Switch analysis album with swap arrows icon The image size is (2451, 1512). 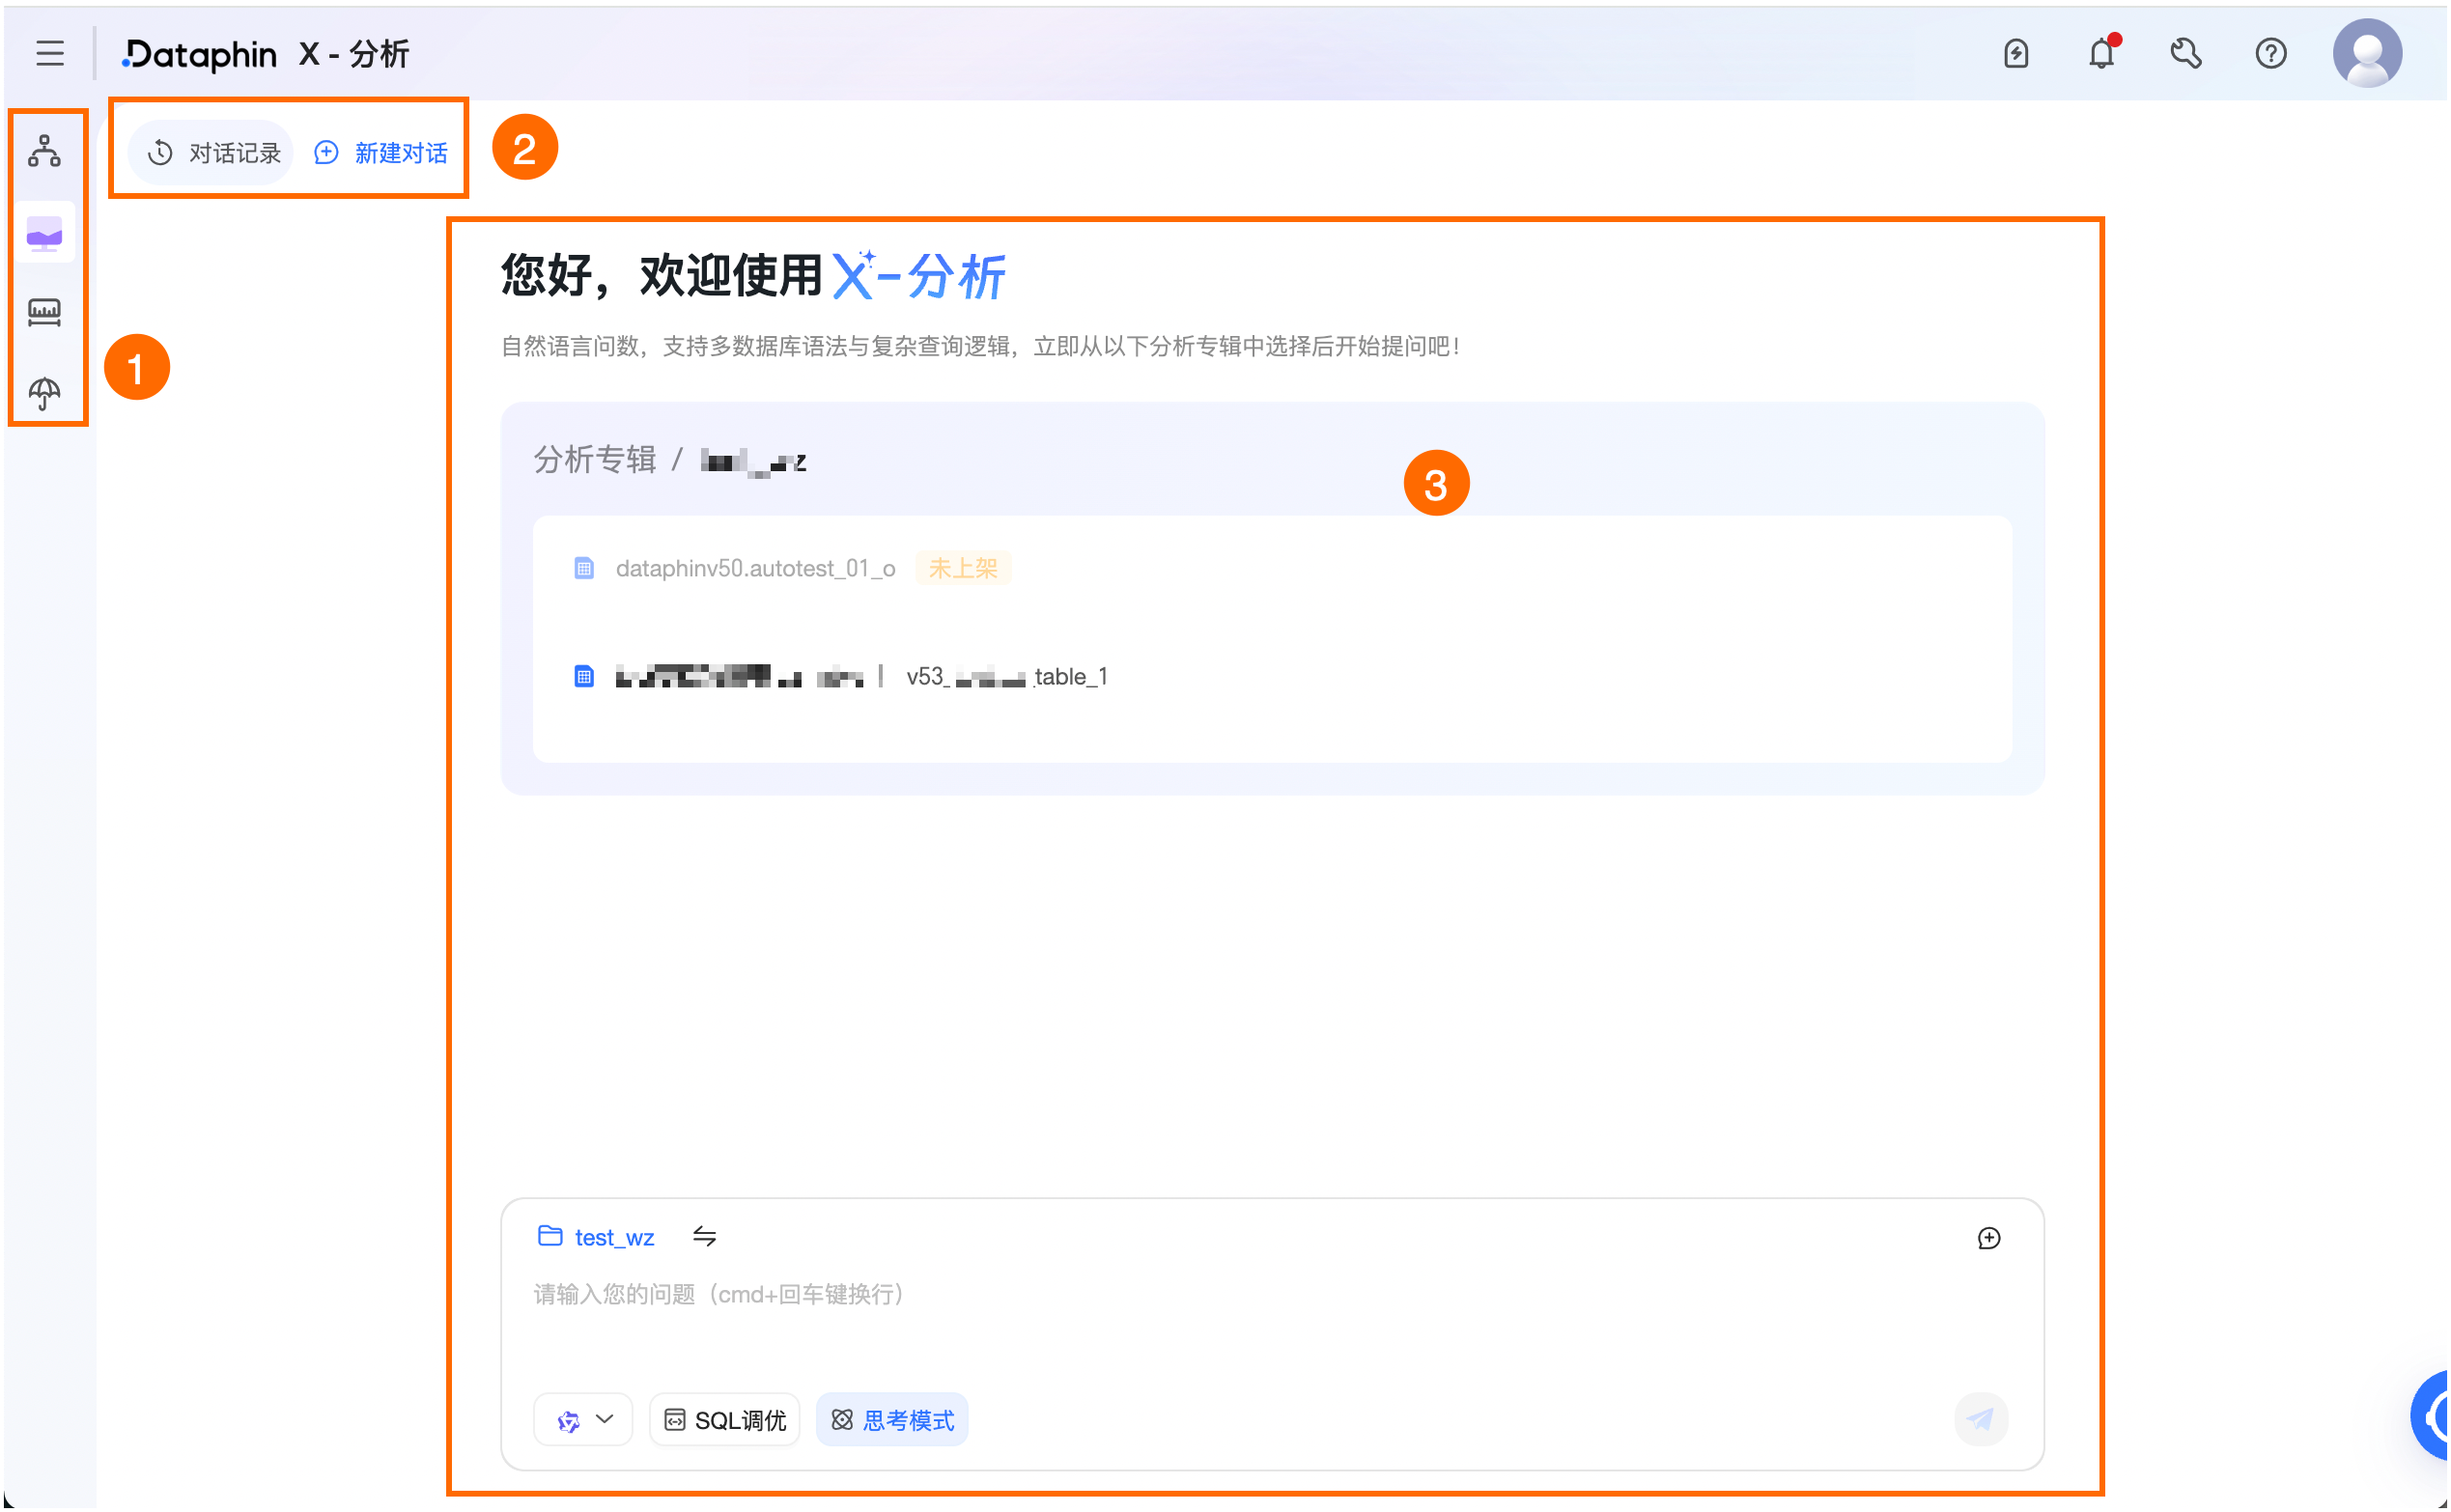coord(704,1238)
